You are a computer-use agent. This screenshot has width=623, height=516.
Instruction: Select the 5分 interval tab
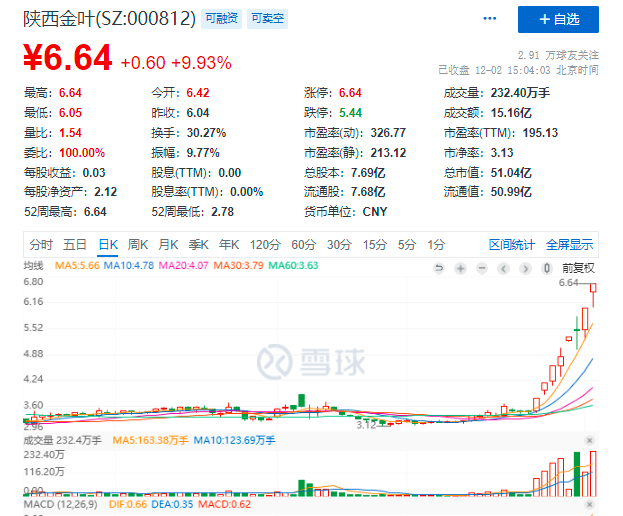pyautogui.click(x=407, y=244)
